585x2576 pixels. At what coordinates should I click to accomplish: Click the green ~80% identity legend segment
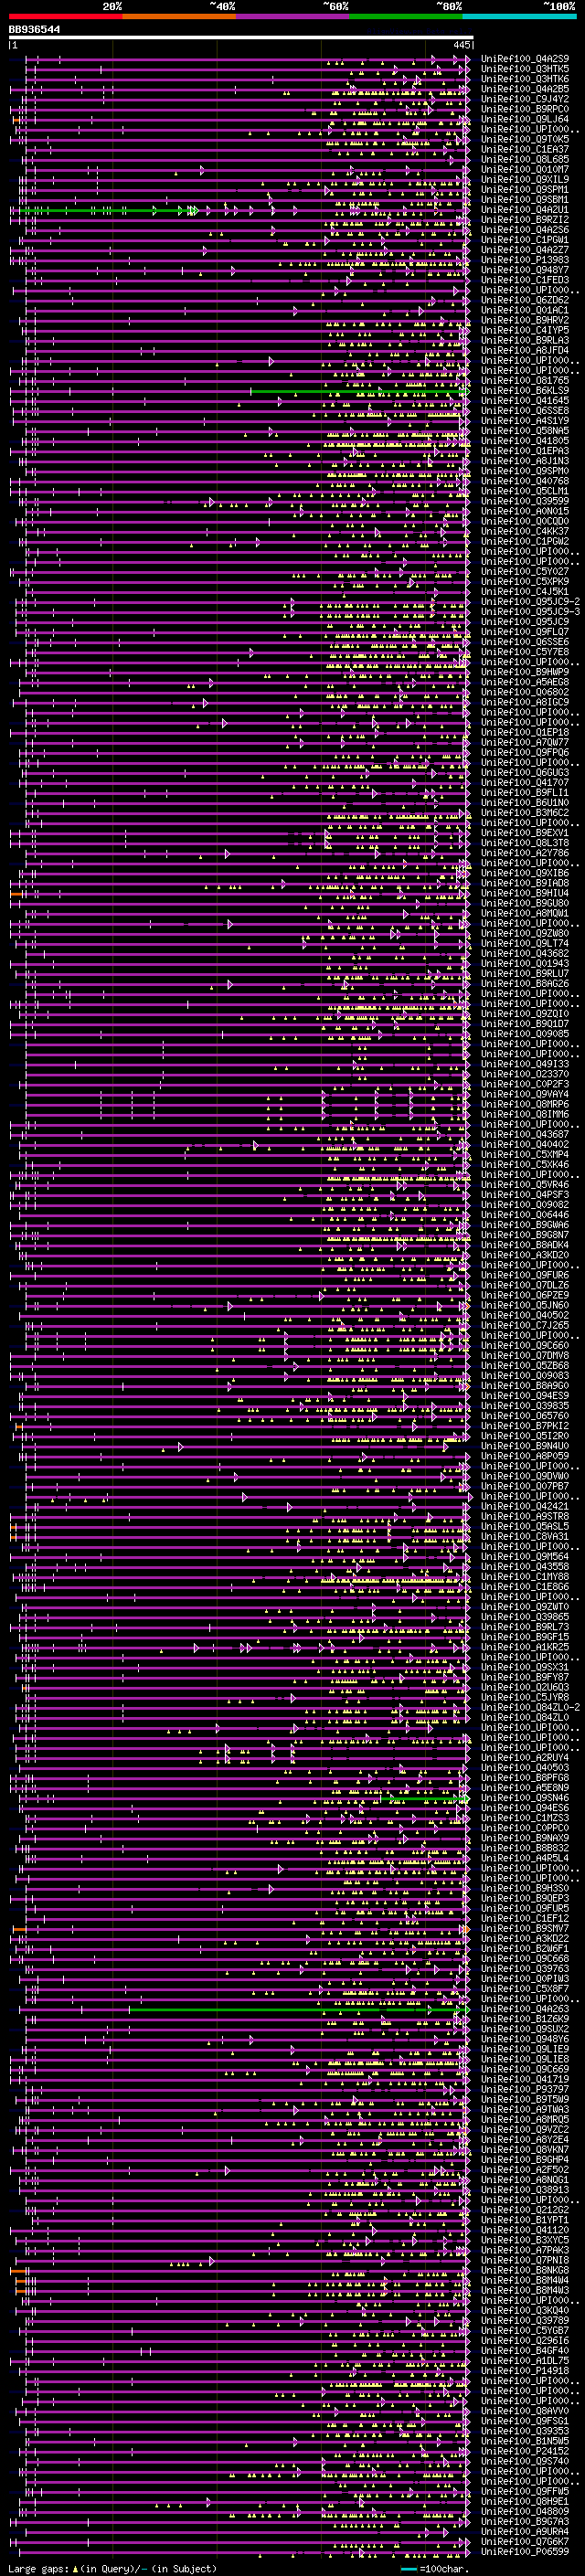pos(406,17)
